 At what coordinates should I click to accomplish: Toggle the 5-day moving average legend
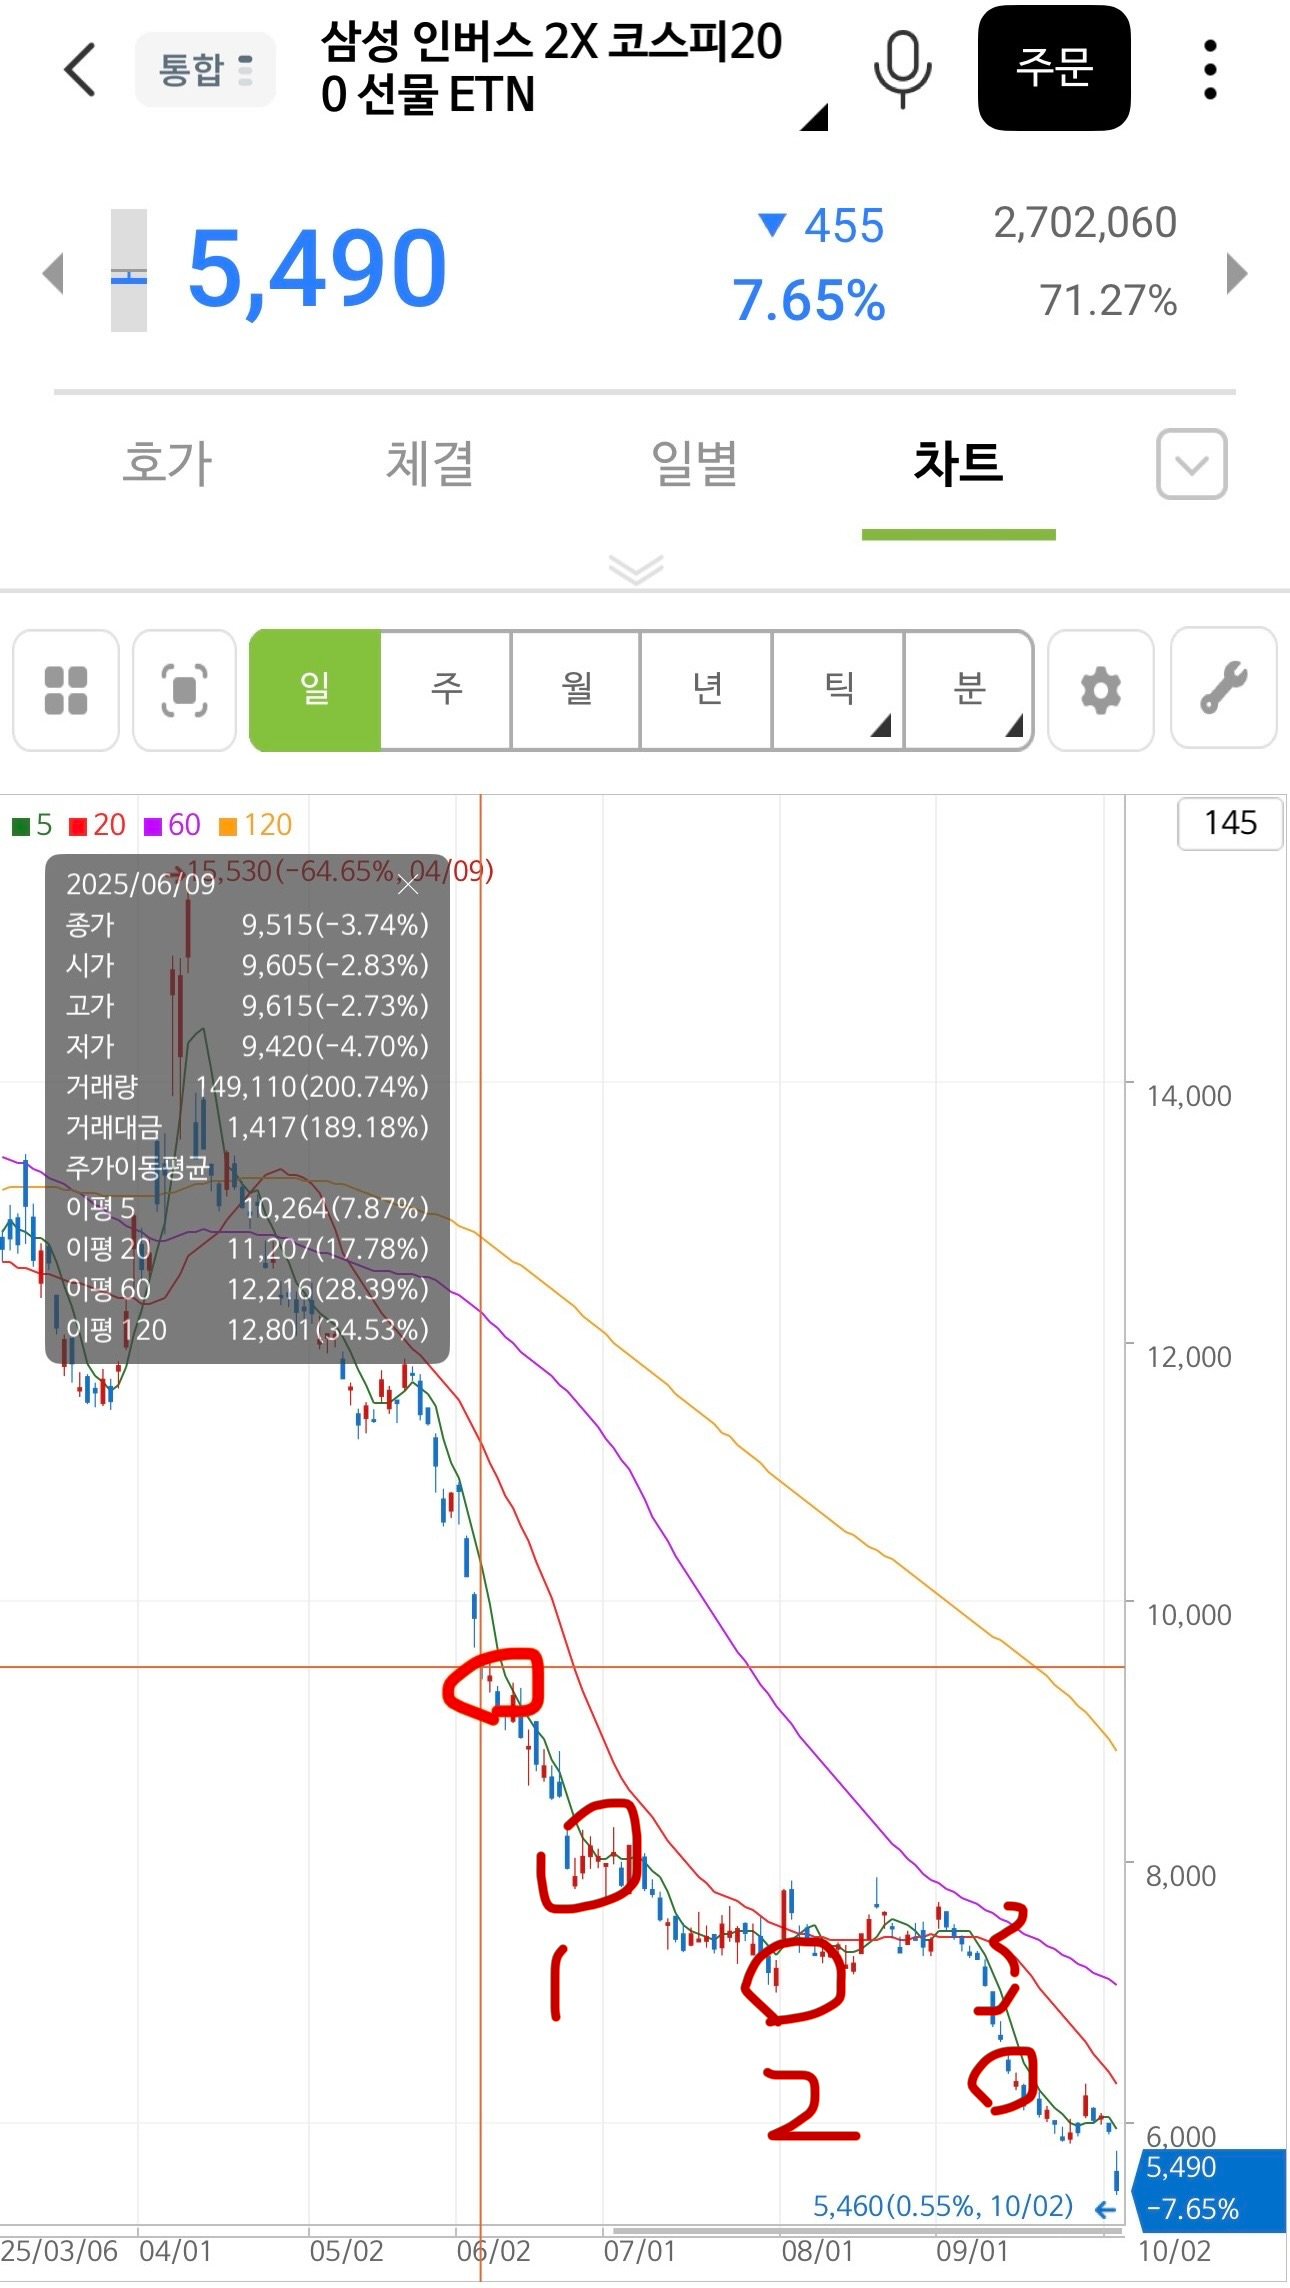click(31, 825)
